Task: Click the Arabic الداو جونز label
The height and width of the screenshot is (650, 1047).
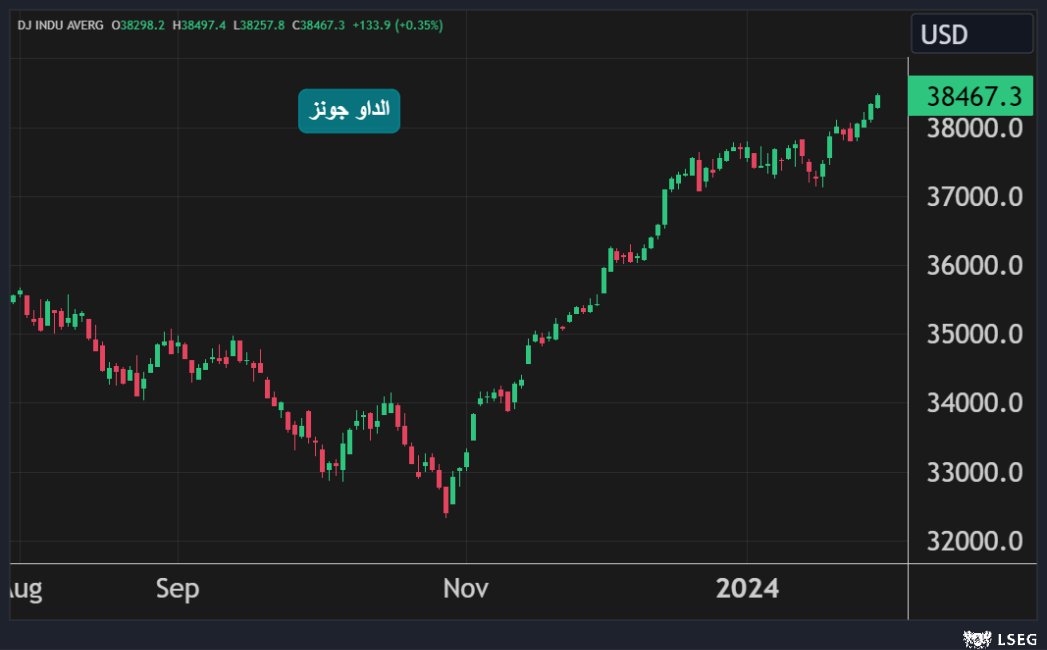Action: [x=349, y=110]
